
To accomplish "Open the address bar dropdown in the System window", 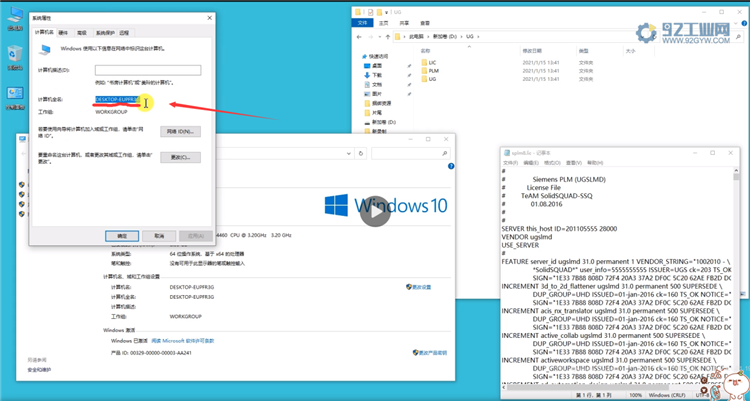I will (349, 154).
